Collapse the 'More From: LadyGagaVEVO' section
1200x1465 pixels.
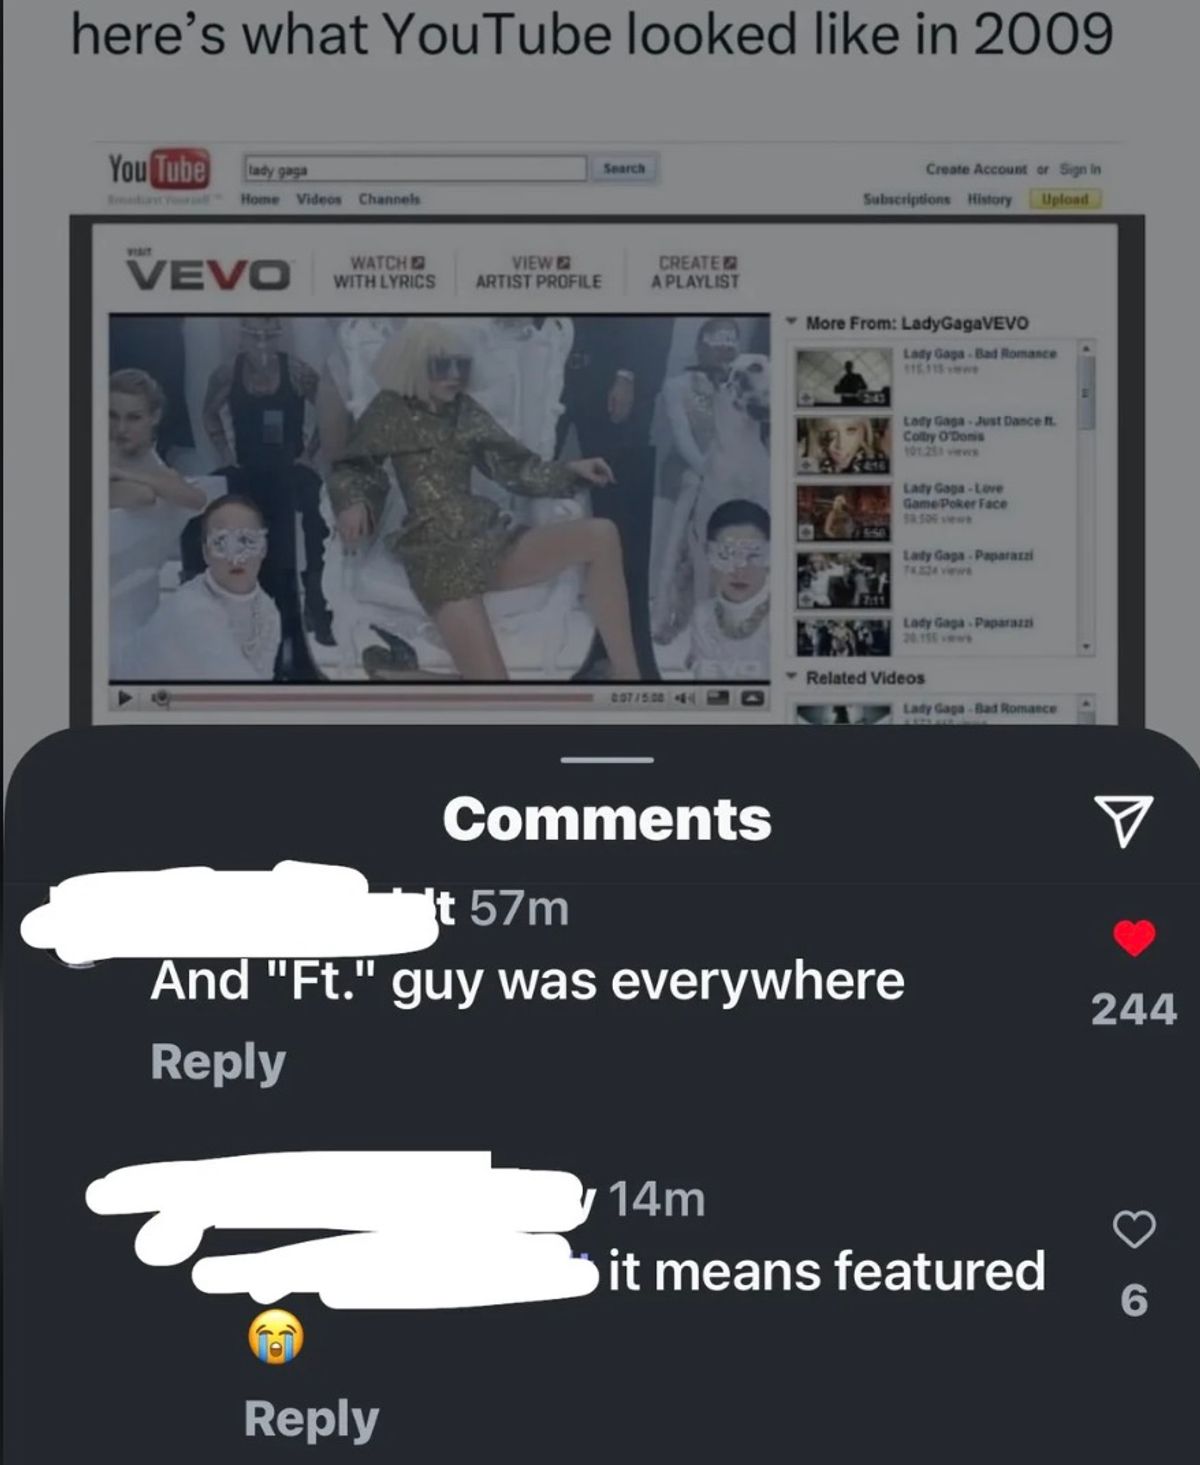791,323
